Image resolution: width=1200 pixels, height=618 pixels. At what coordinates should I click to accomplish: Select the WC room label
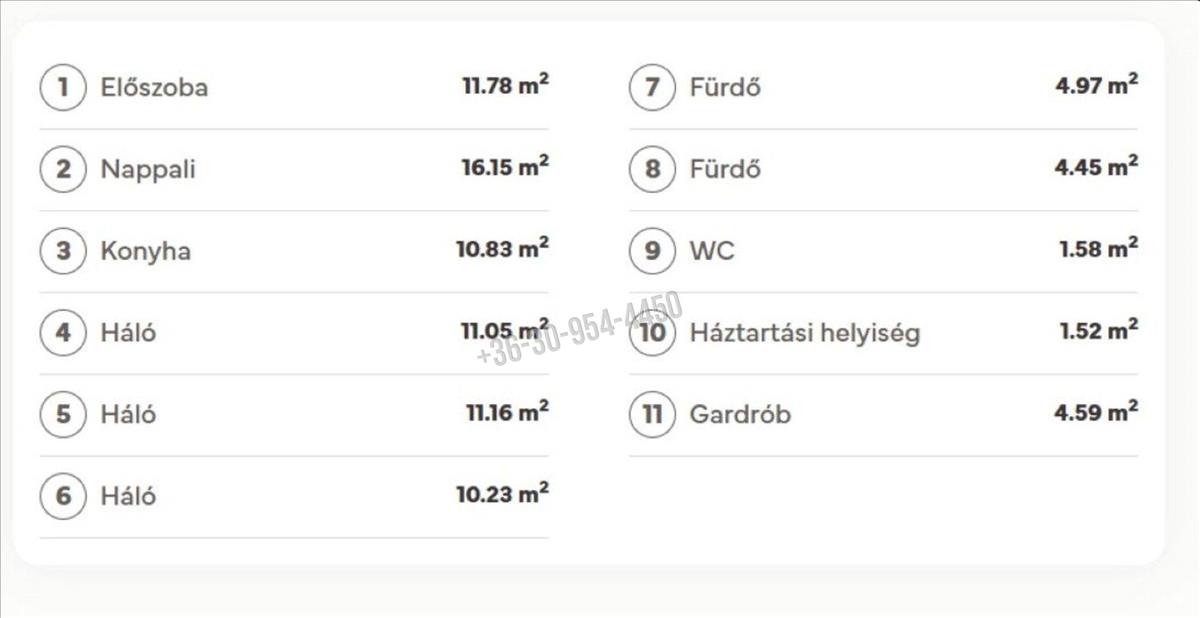(x=712, y=251)
